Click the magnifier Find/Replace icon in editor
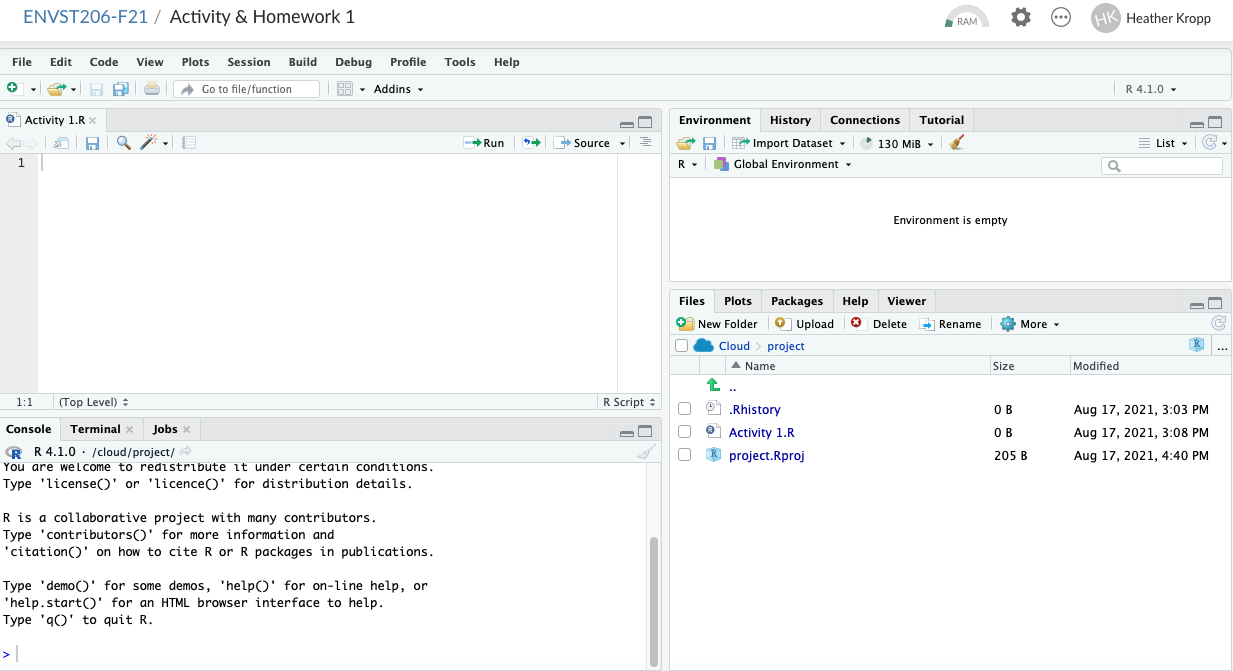Screen dimensions: 1233x671 pos(123,143)
